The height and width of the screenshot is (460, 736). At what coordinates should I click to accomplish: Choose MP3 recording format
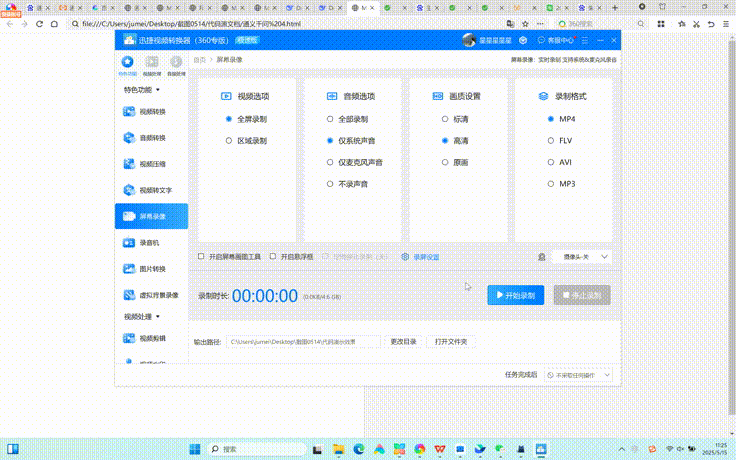click(x=561, y=184)
